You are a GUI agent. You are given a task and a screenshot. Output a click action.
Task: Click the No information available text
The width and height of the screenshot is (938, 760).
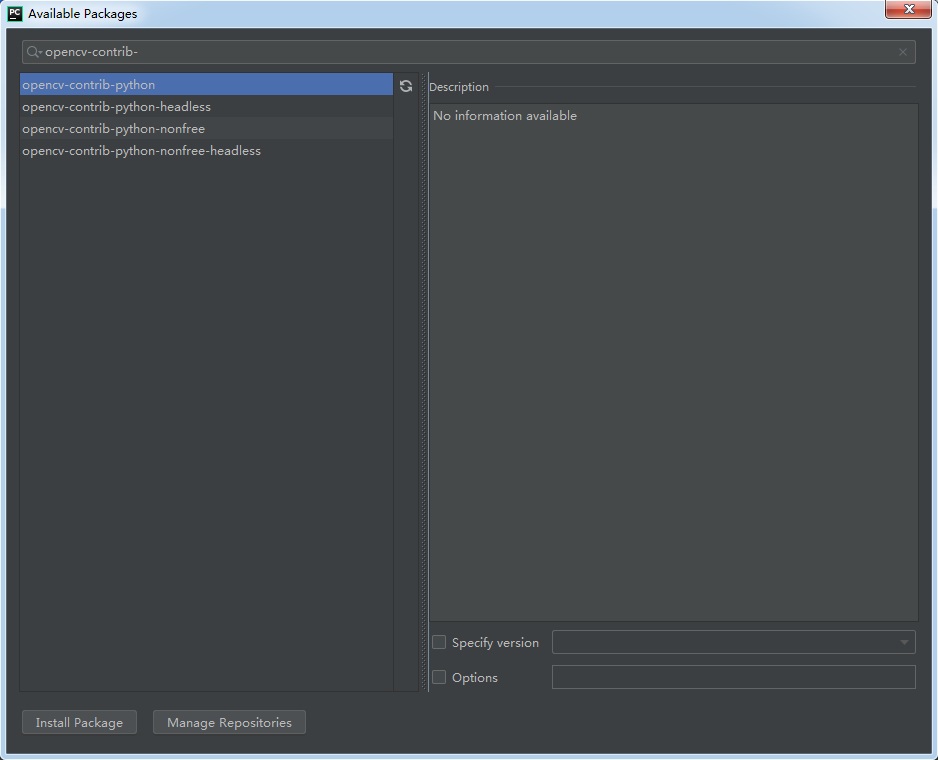click(x=503, y=115)
